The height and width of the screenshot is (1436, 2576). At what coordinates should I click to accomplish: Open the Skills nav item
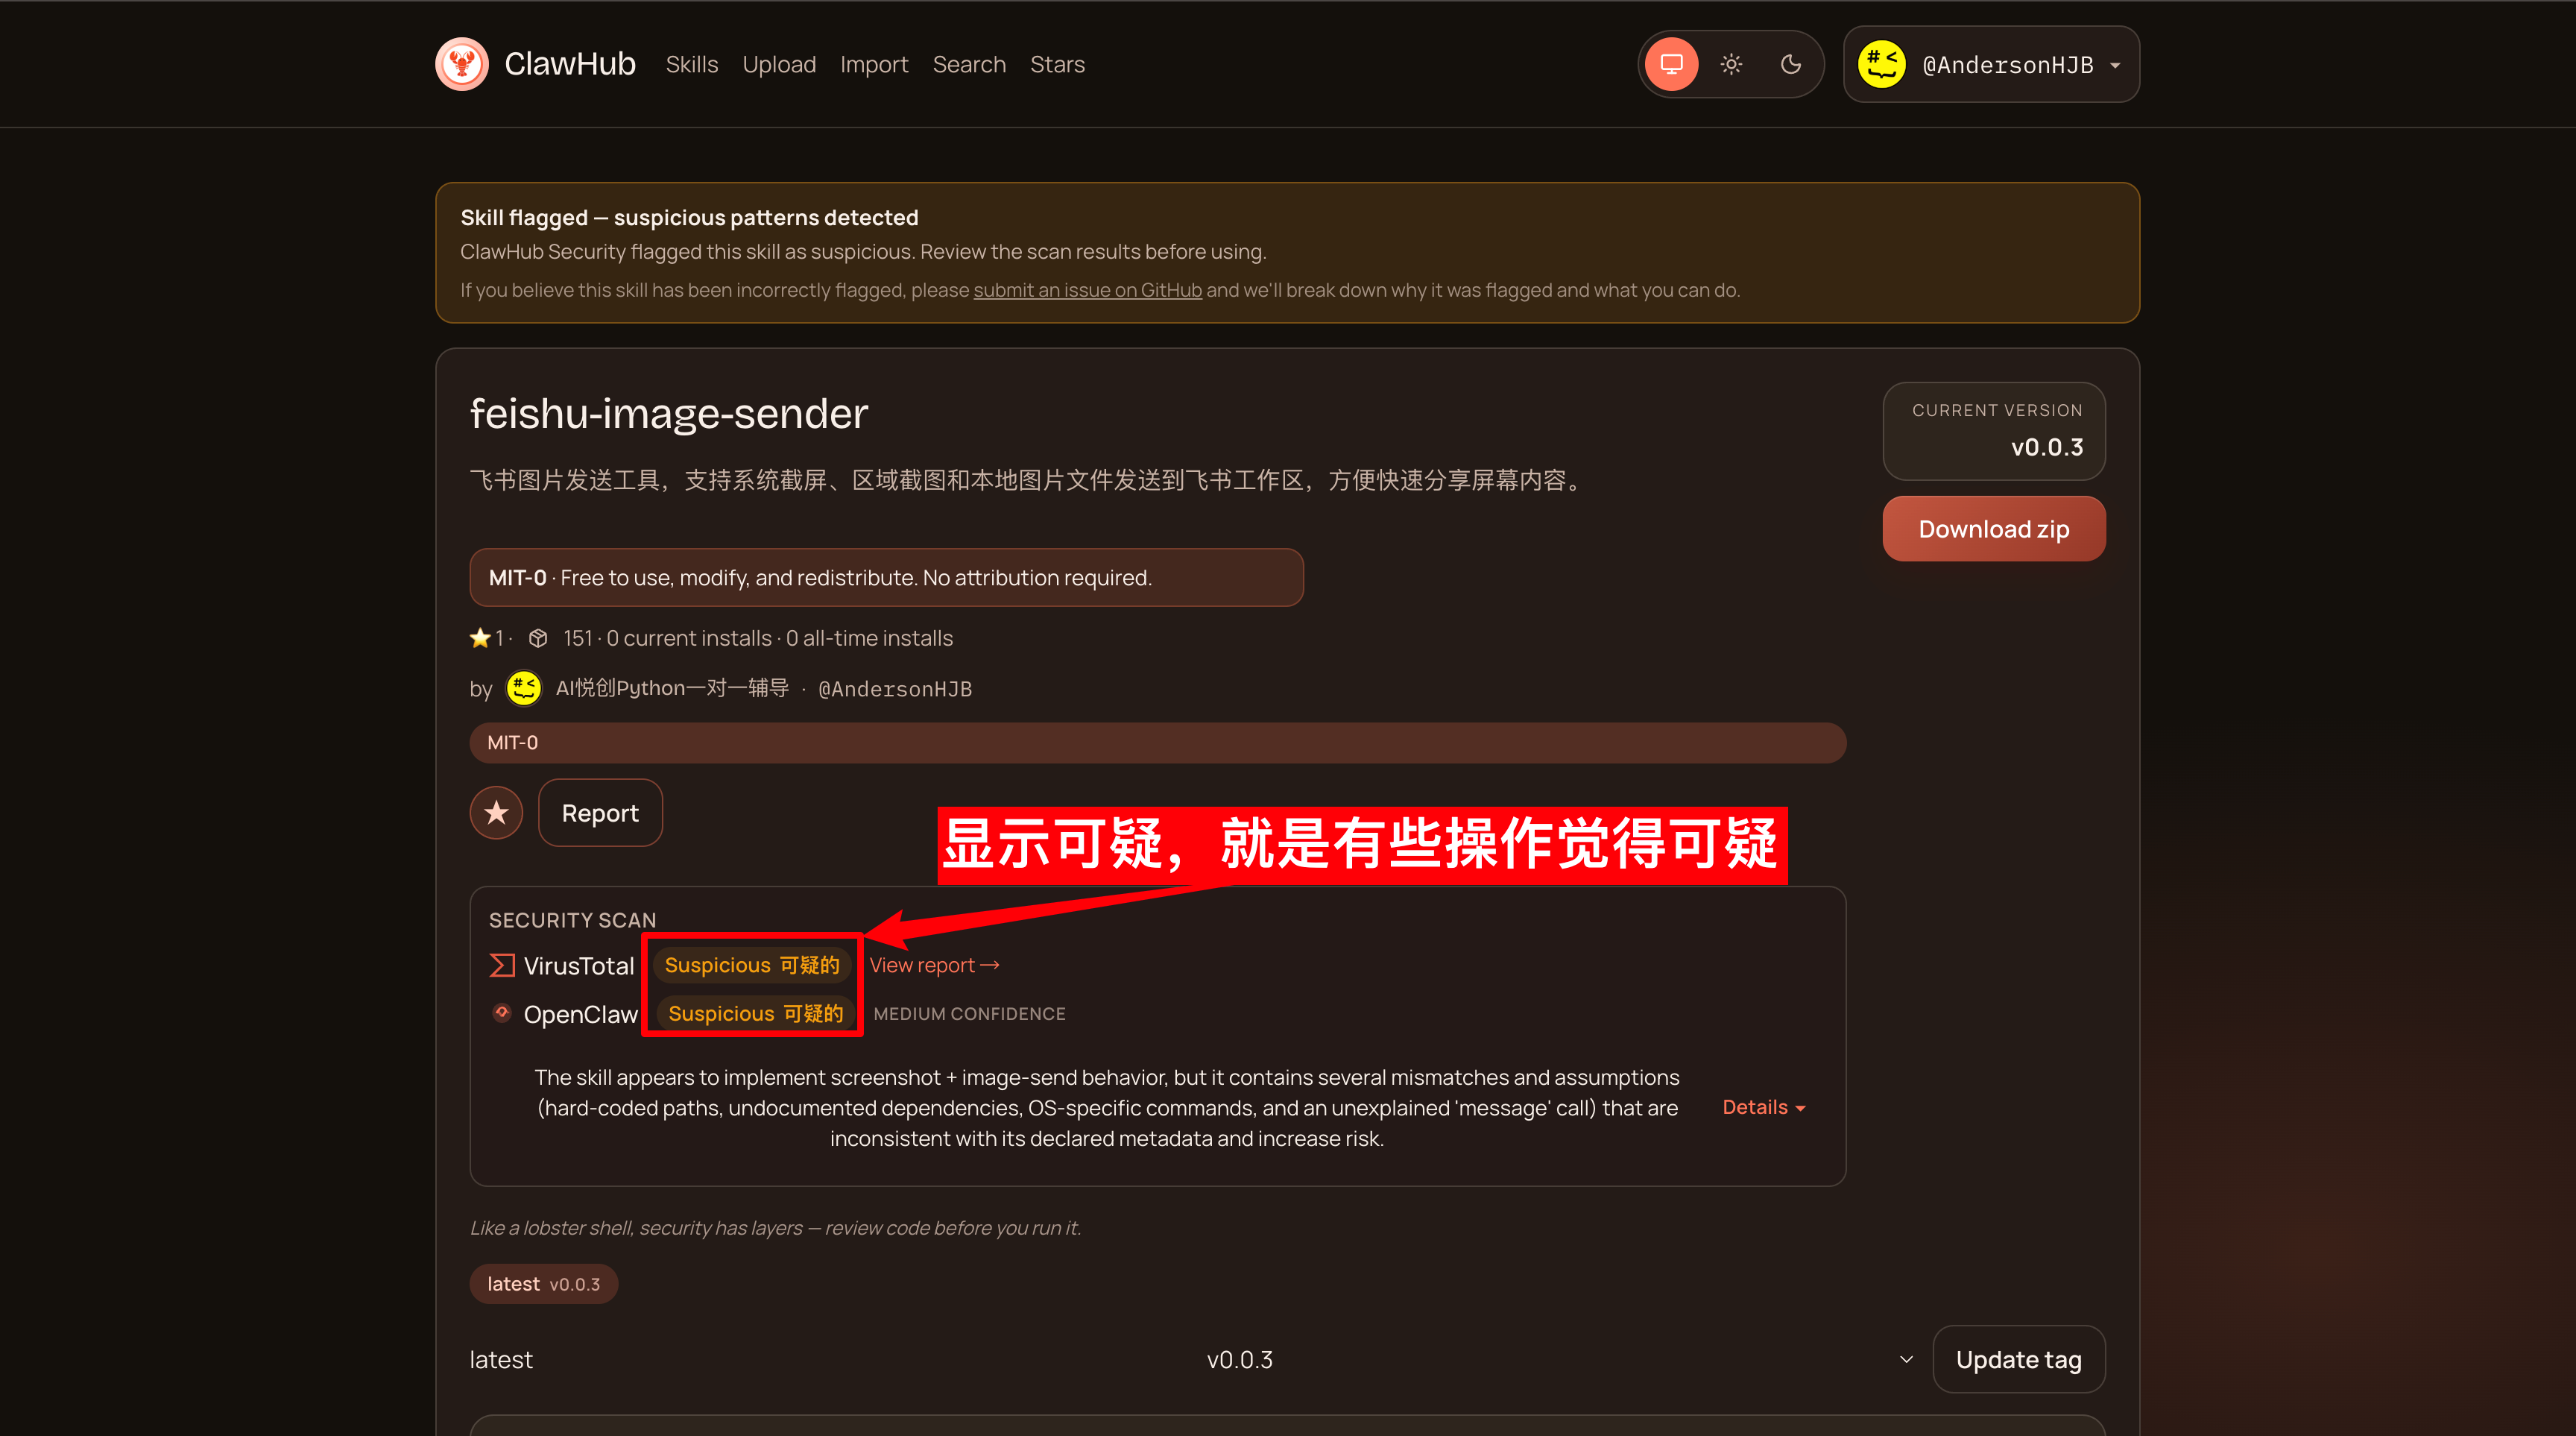tap(691, 64)
